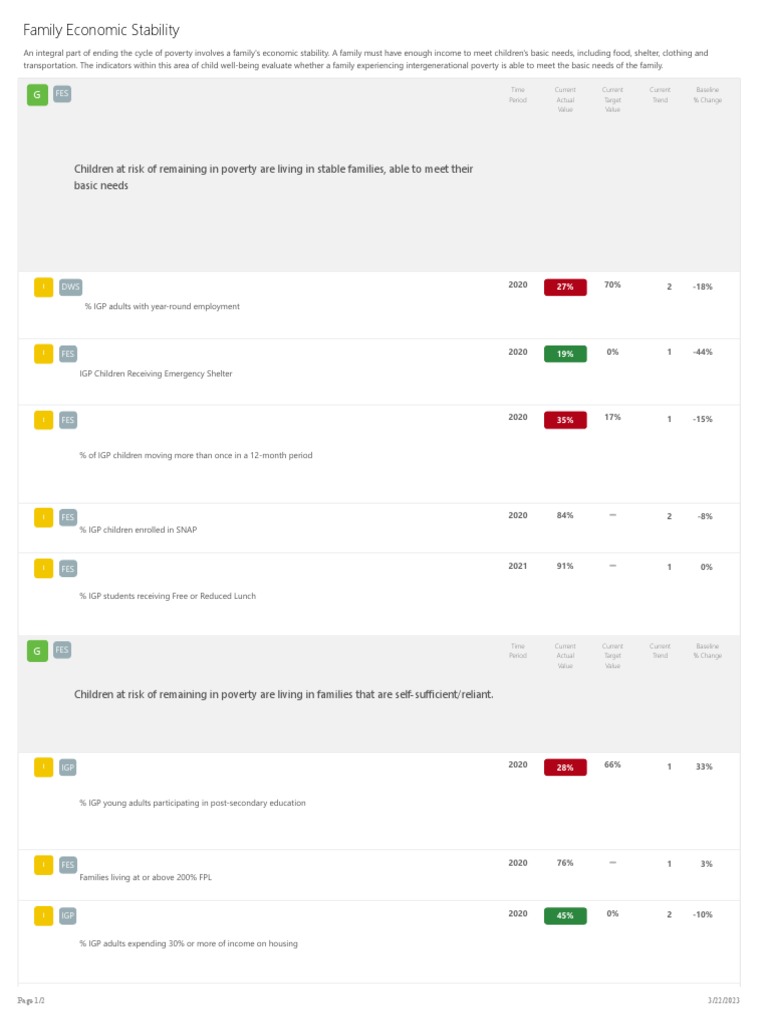Open 'Families living at or above 200% FPL'

146,877
